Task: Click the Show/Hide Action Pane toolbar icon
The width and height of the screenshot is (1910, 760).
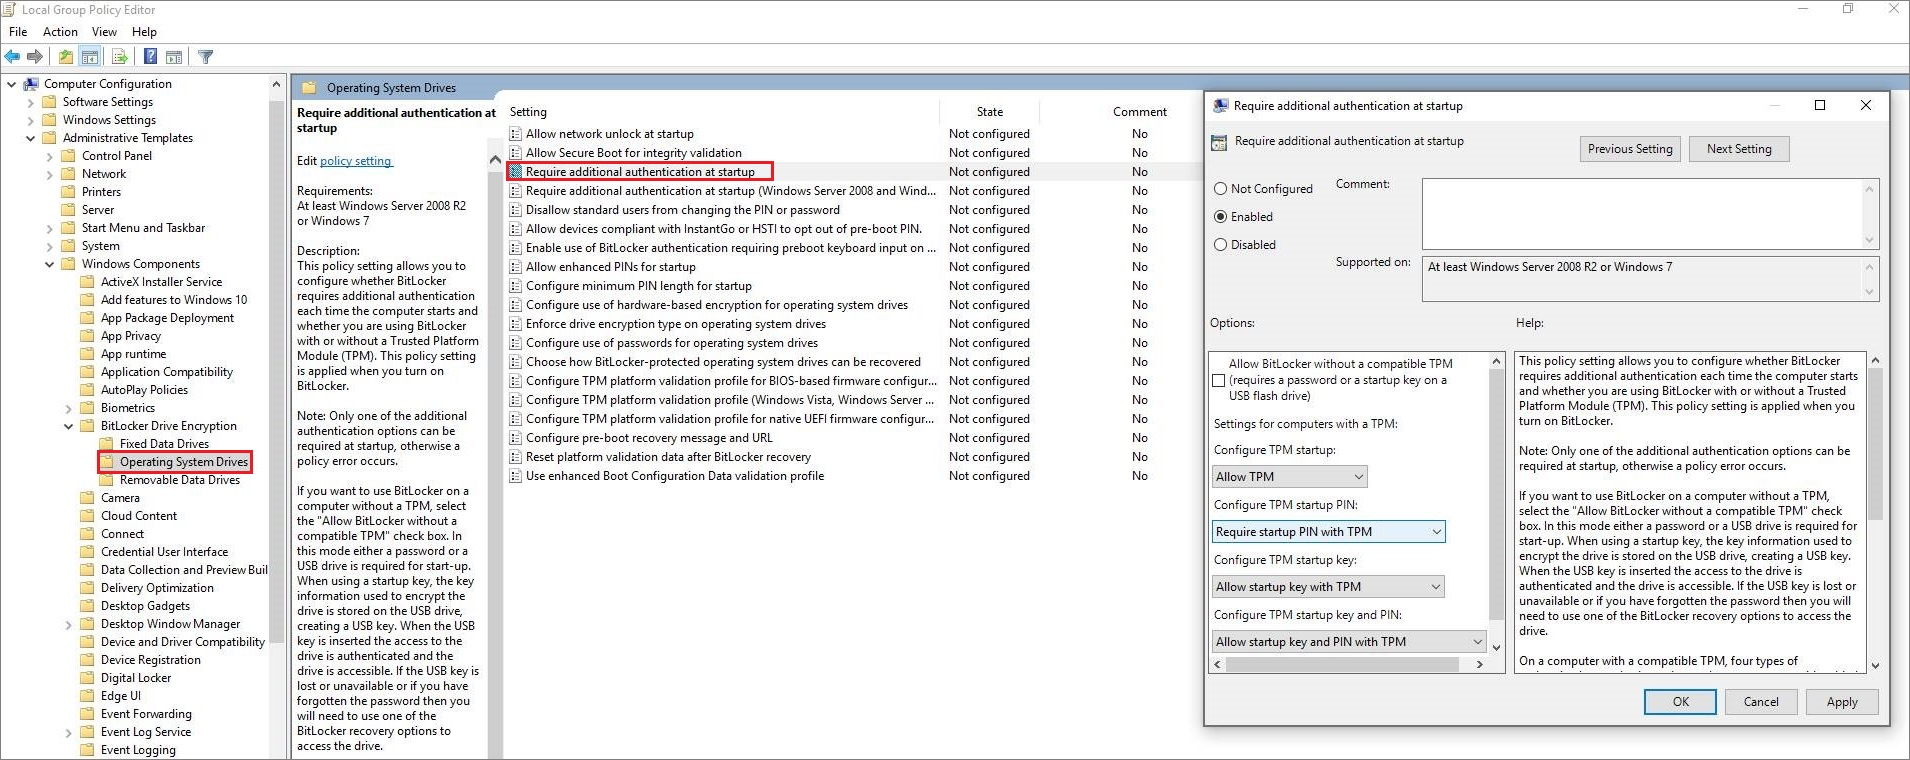Action: 174,57
